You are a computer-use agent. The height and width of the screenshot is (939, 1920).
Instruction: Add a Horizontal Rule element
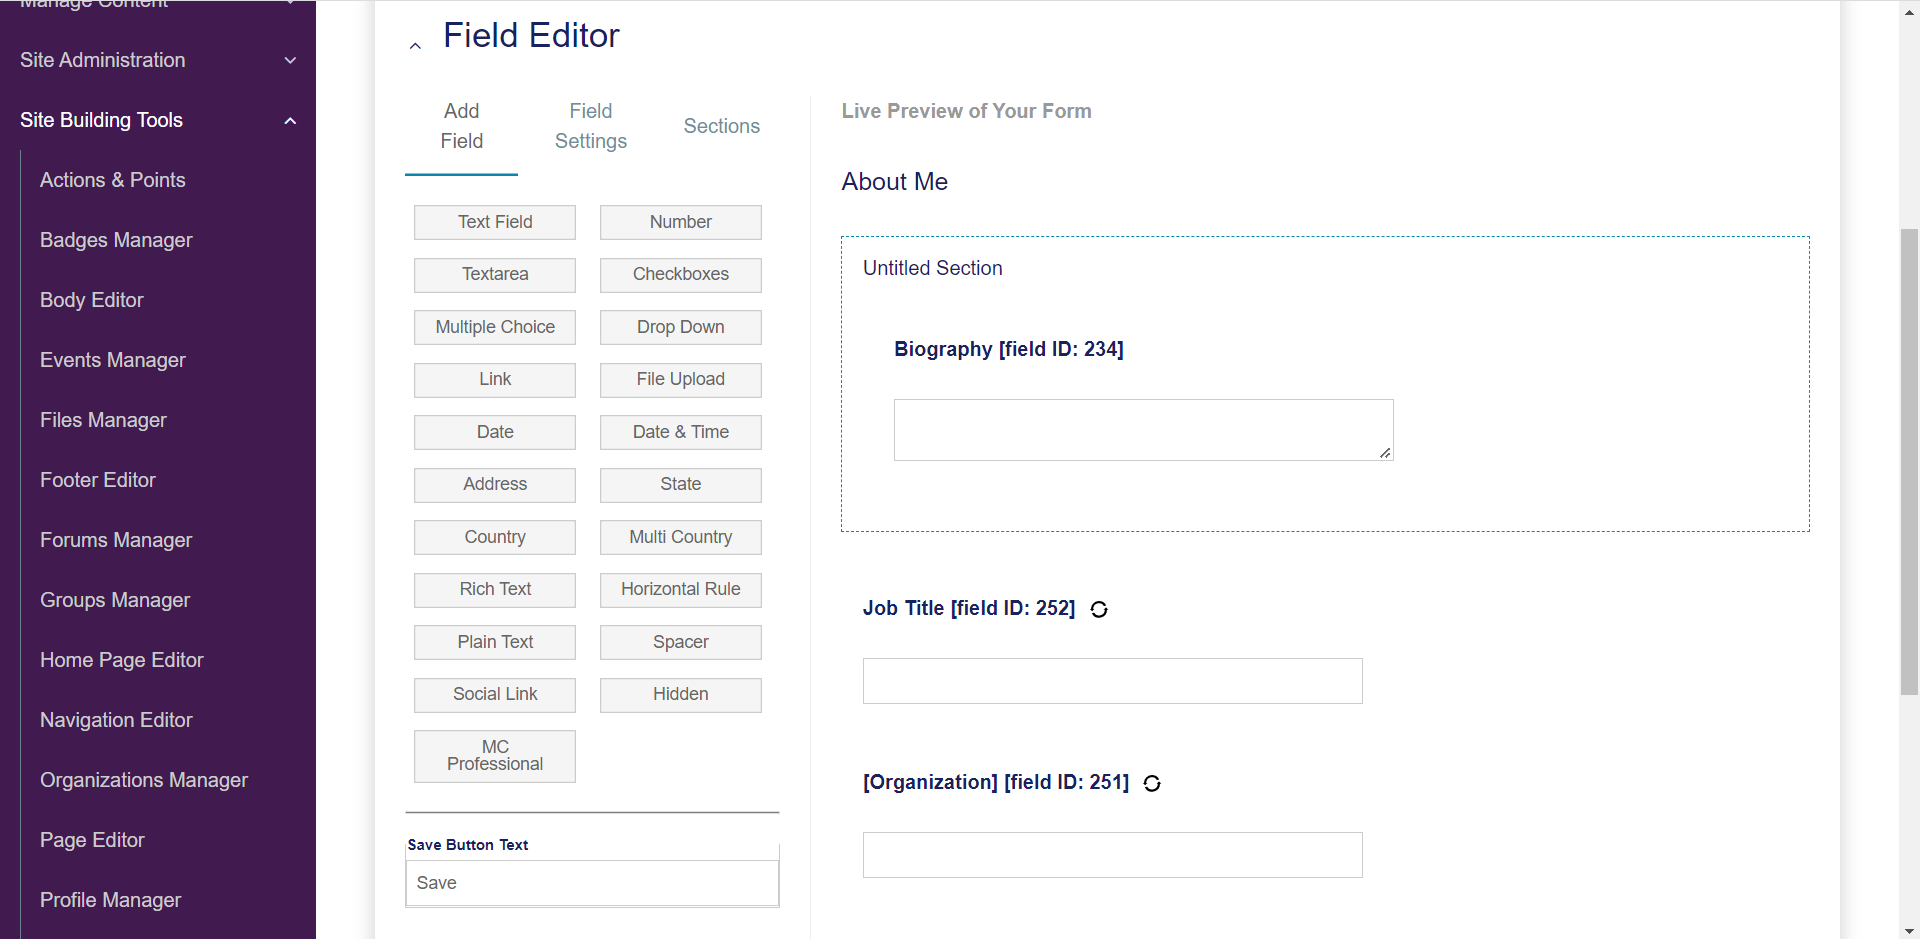(680, 589)
